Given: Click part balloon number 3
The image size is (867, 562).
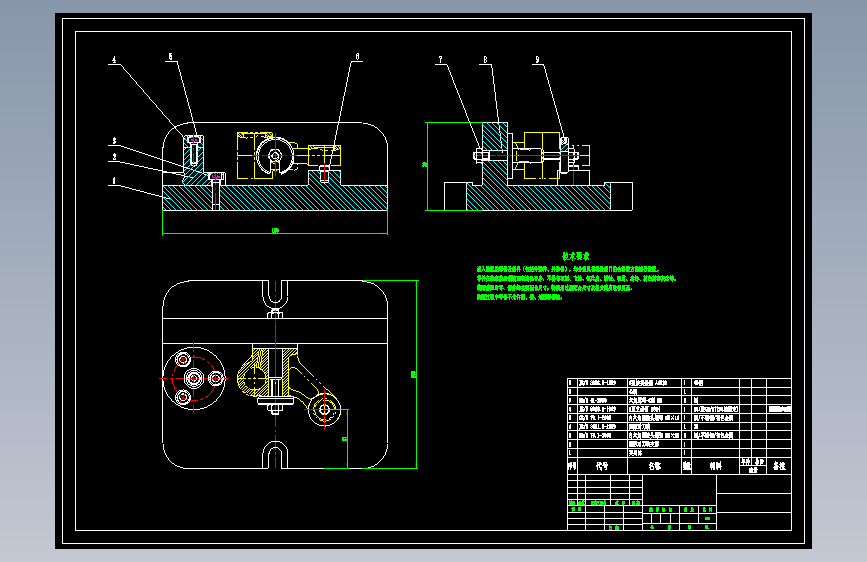Looking at the screenshot, I should click(x=114, y=141).
